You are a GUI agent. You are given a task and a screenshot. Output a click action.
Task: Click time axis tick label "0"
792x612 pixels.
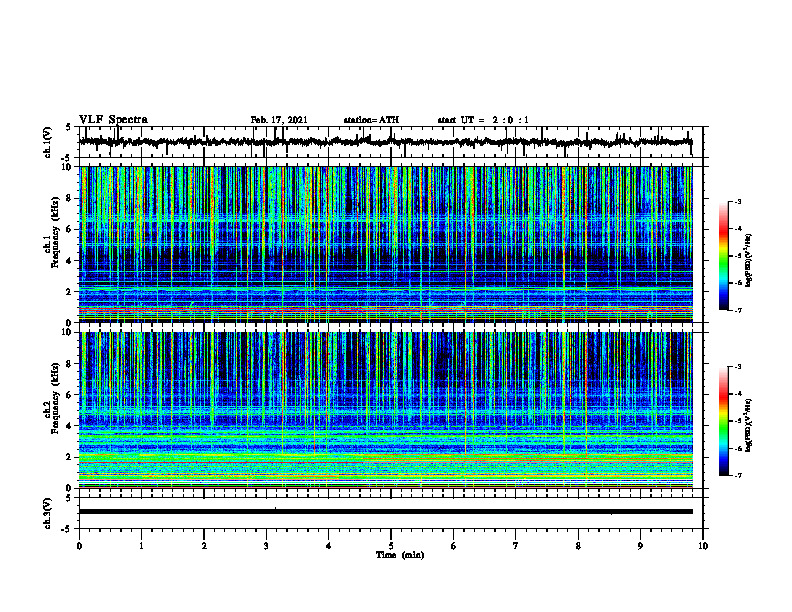pyautogui.click(x=79, y=546)
